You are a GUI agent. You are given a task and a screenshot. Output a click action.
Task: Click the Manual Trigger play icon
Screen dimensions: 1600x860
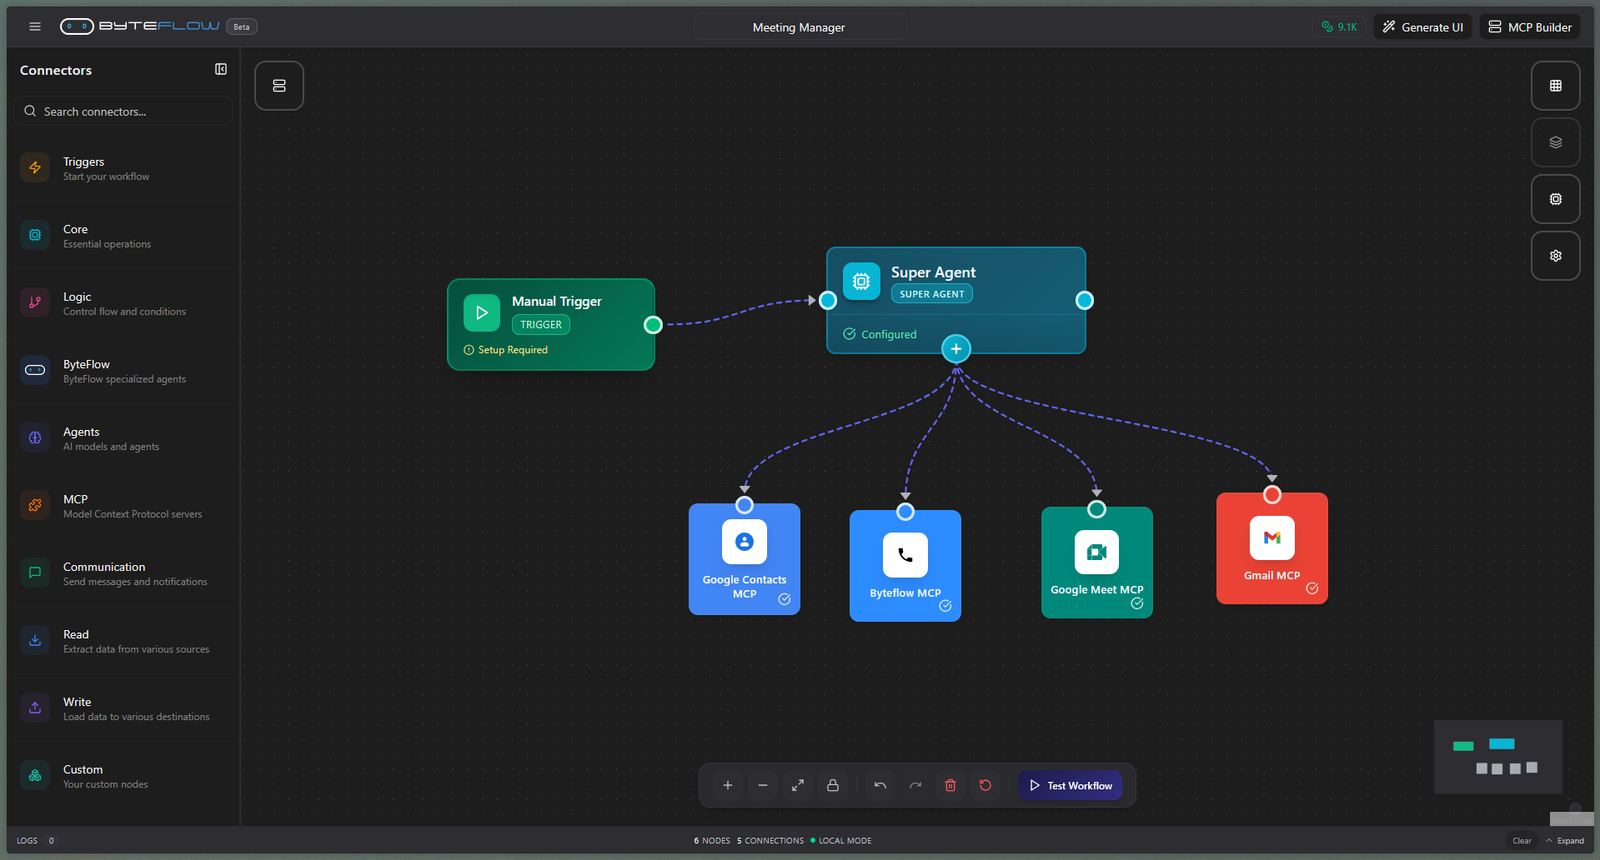482,313
